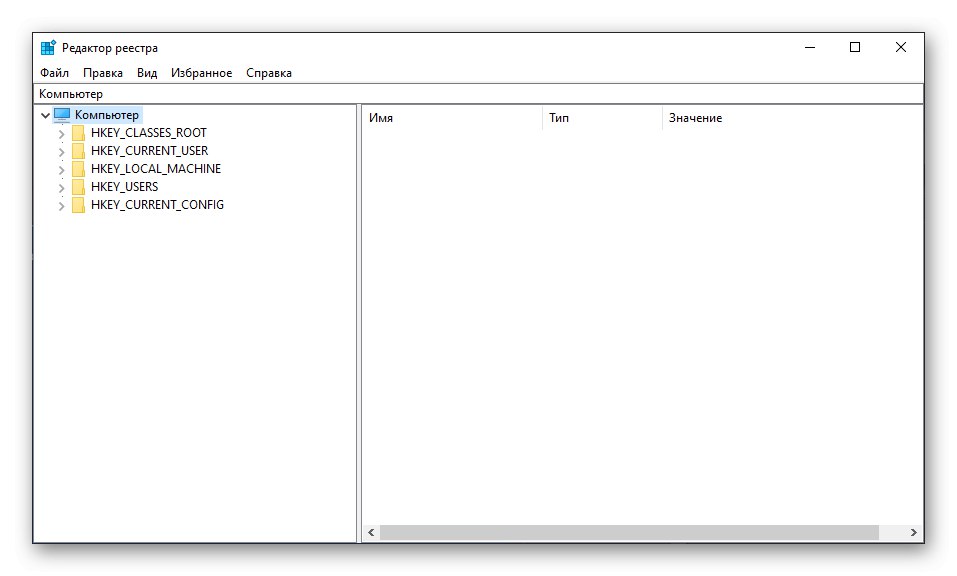Click HKEY_LOCAL_MACHINE folder icon
957x576 pixels.
click(x=78, y=169)
